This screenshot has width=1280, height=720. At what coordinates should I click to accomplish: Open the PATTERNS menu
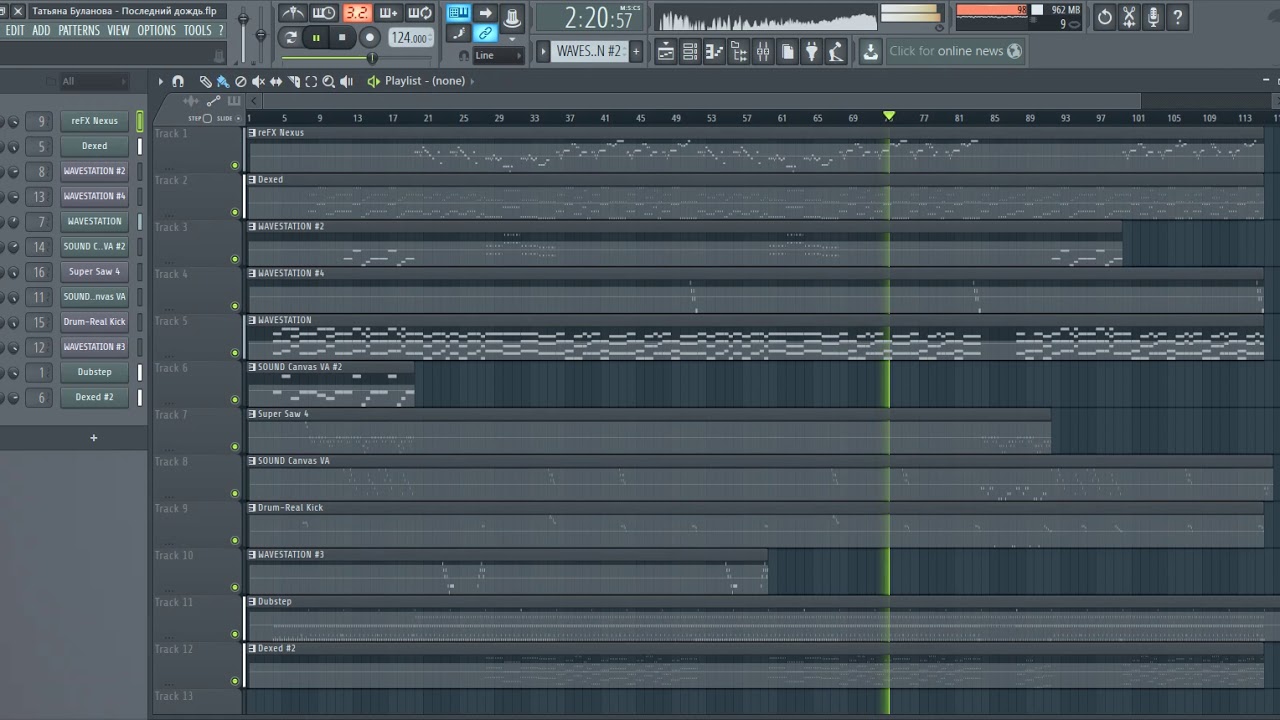(79, 31)
